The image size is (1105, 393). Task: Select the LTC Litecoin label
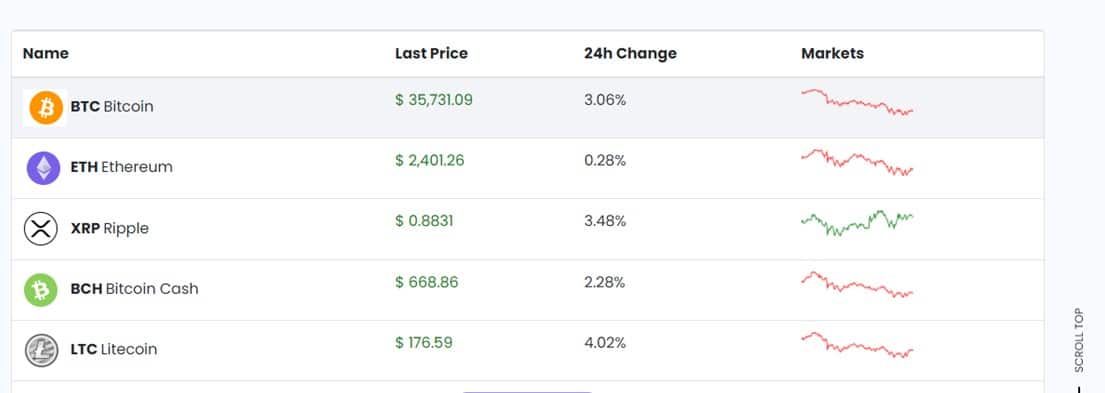pyautogui.click(x=114, y=350)
